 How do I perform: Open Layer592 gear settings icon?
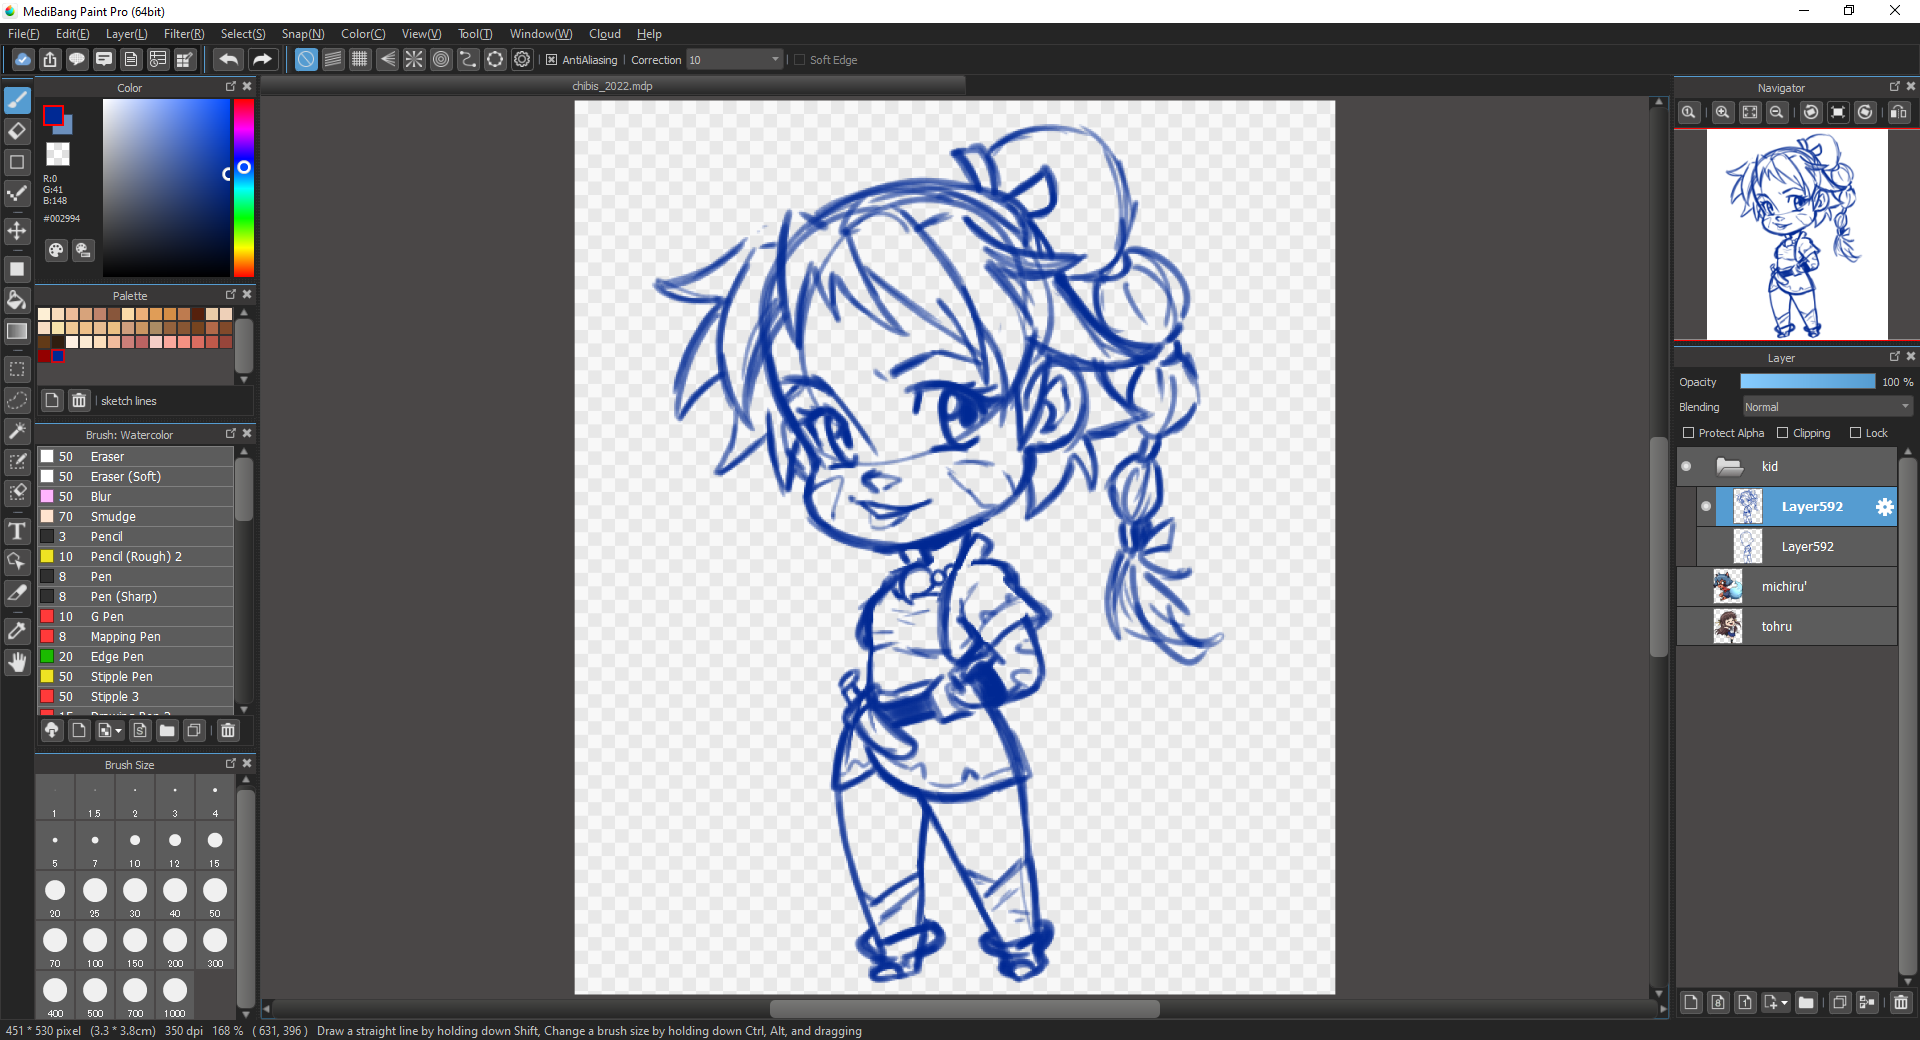(x=1884, y=507)
